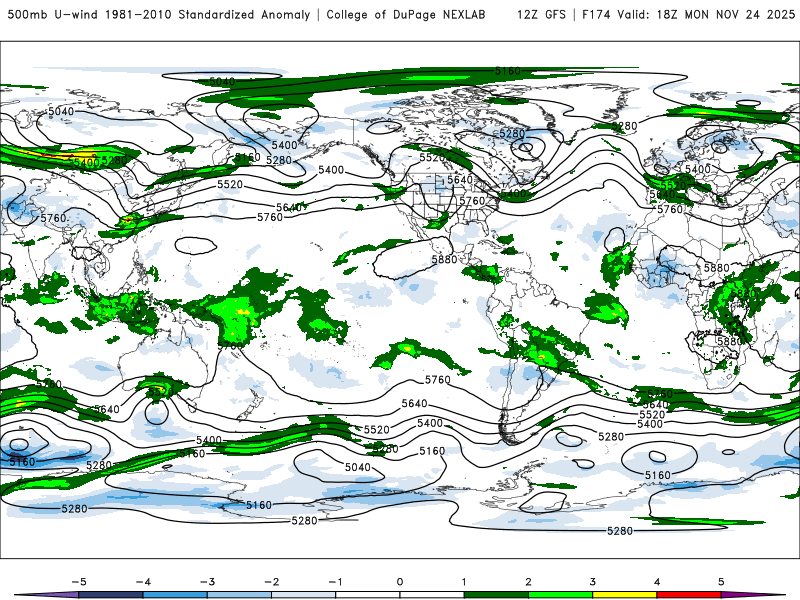The height and width of the screenshot is (600, 800).
Task: Click the dark green 1 to 2 colorbar segment
Action: pyautogui.click(x=496, y=595)
